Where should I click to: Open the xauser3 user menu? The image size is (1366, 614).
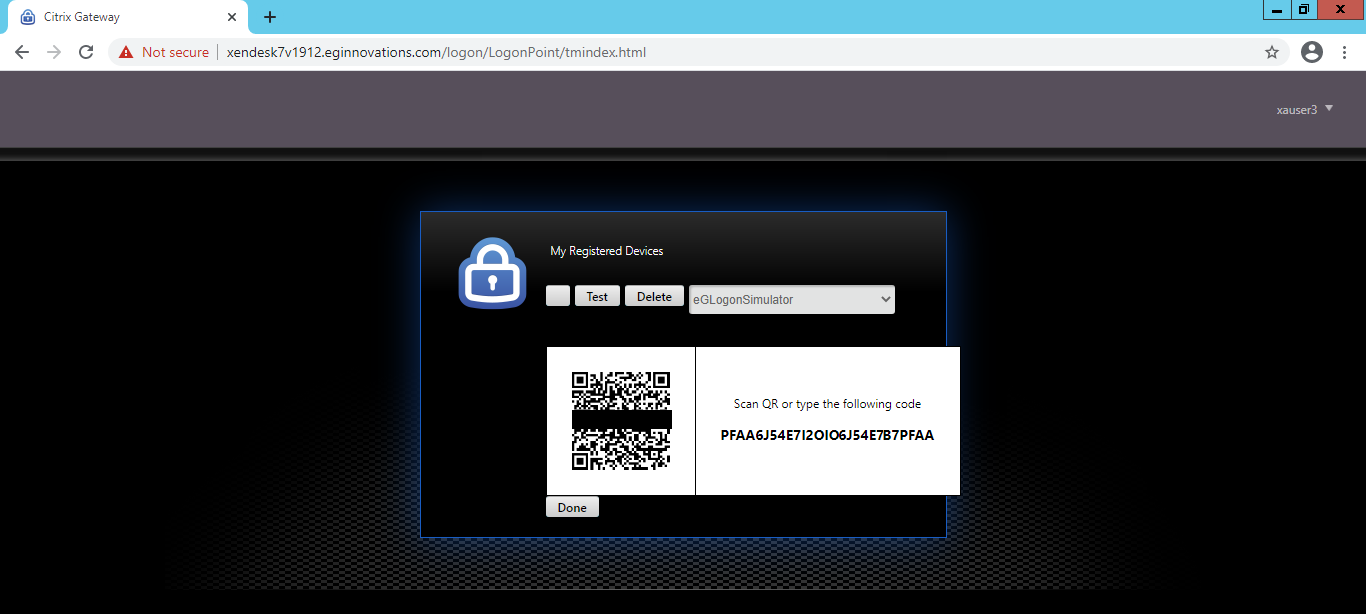click(1305, 109)
